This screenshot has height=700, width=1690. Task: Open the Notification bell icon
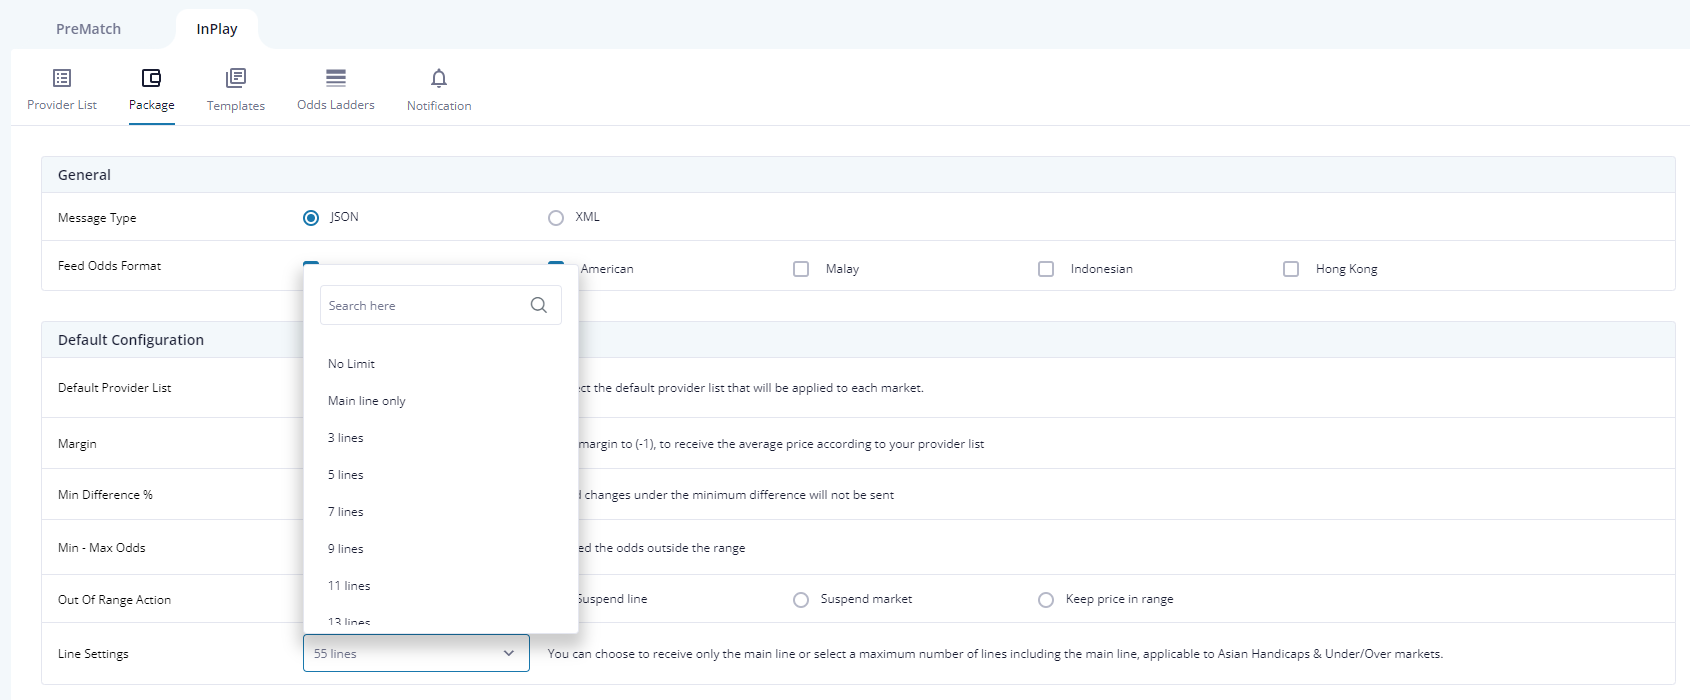click(439, 78)
